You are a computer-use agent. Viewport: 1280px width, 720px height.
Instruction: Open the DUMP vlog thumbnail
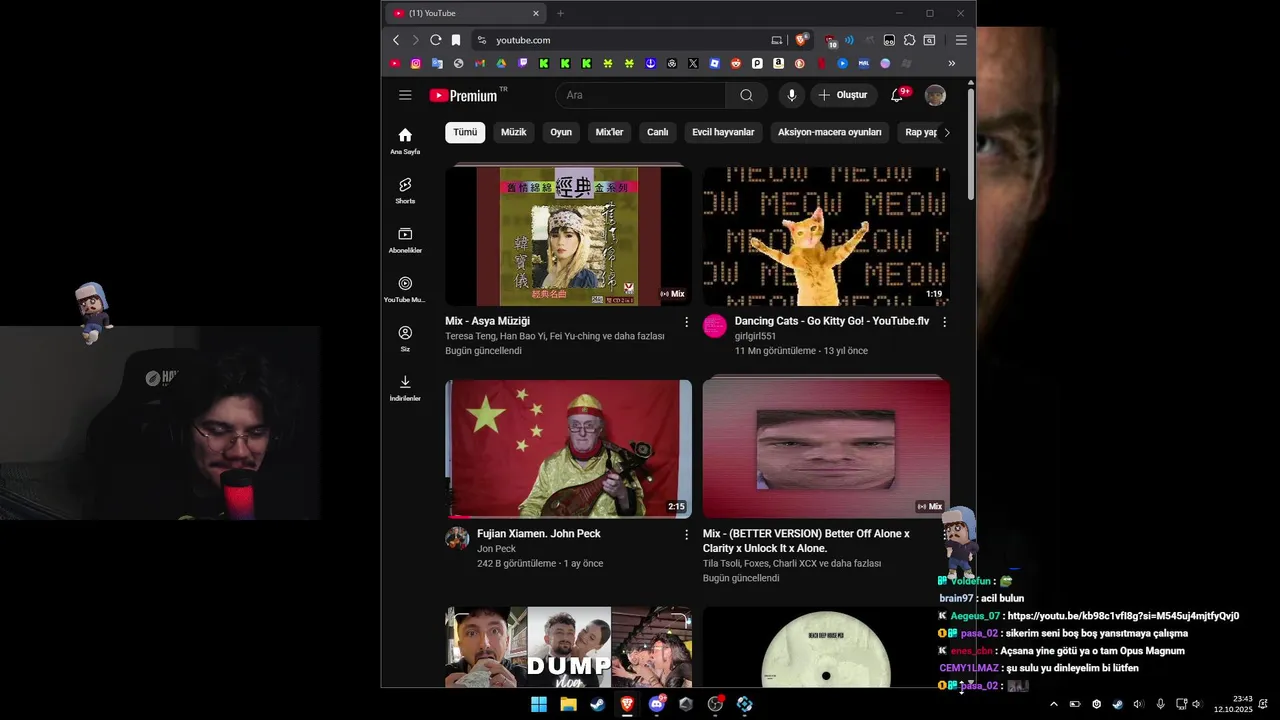pyautogui.click(x=568, y=647)
